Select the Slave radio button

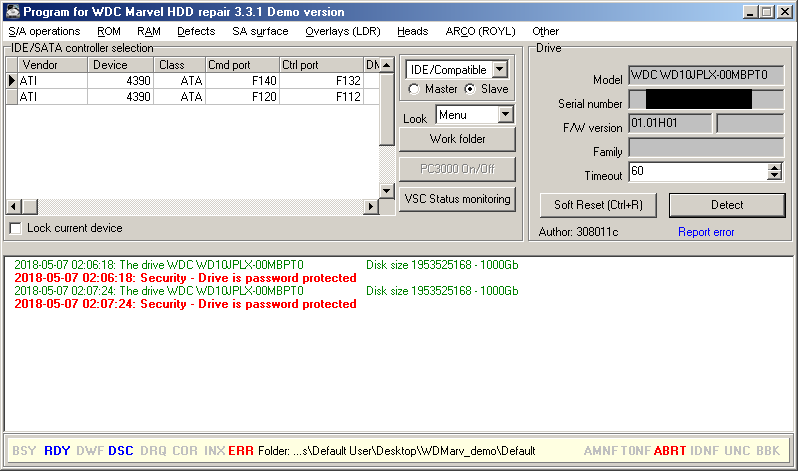click(x=470, y=89)
